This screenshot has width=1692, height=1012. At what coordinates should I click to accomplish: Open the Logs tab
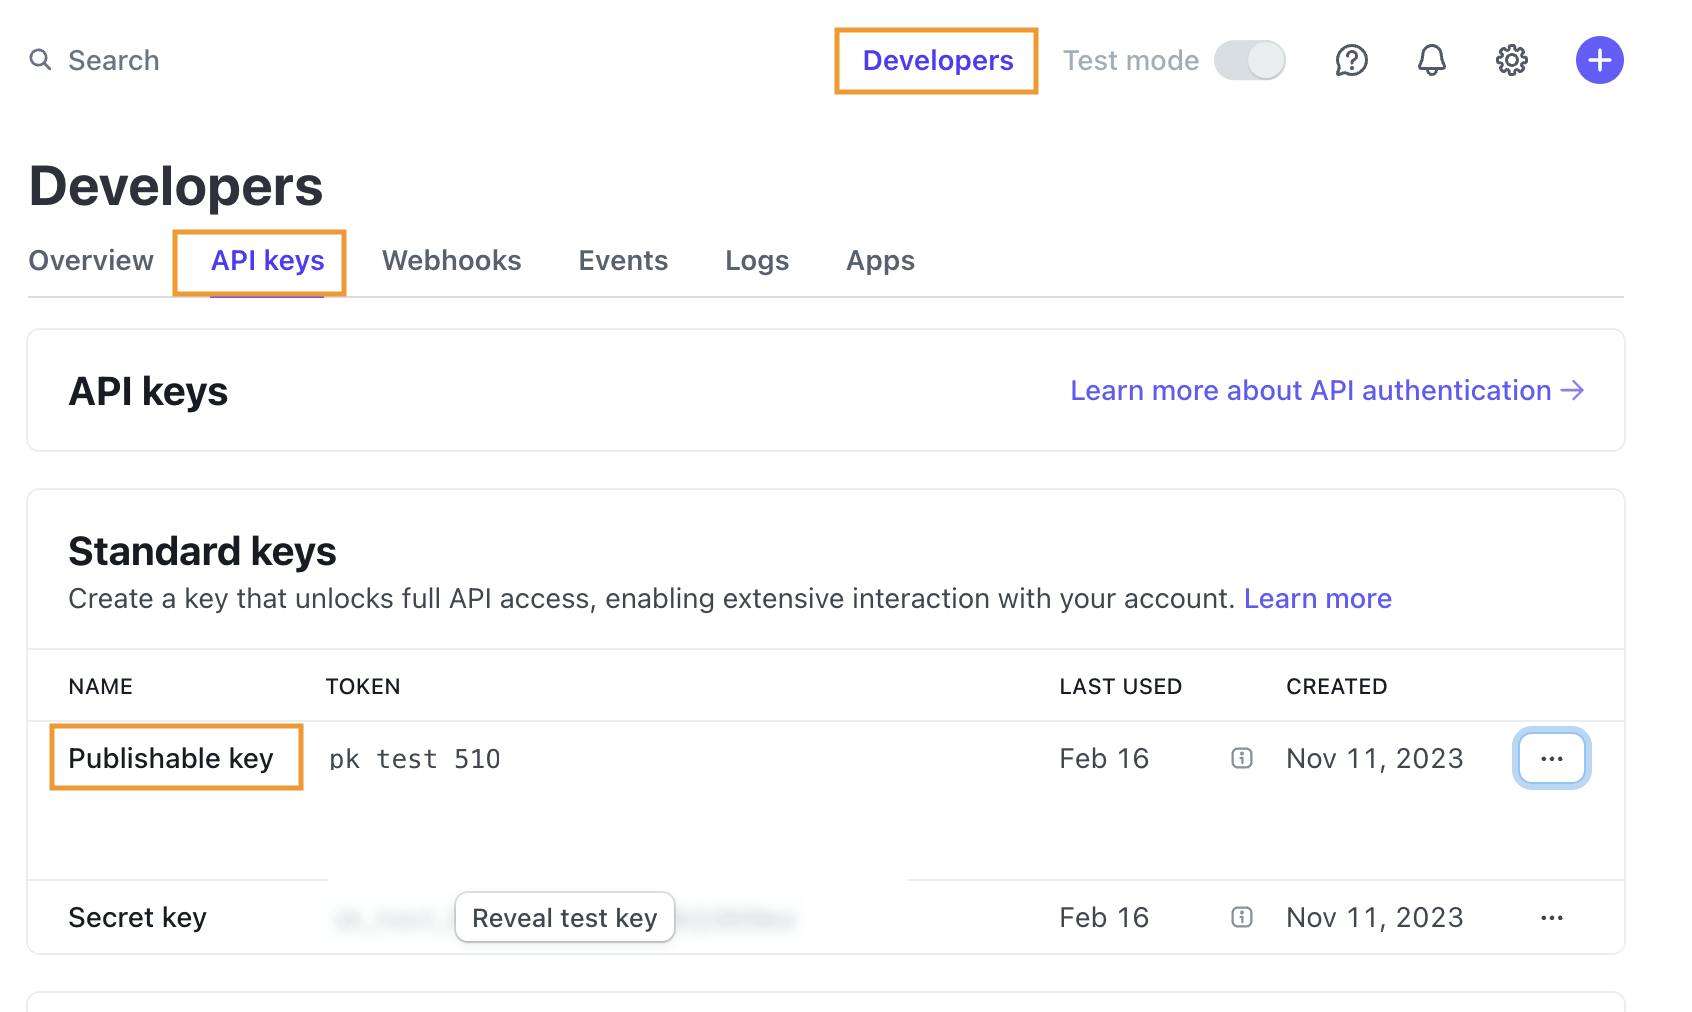pyautogui.click(x=757, y=261)
